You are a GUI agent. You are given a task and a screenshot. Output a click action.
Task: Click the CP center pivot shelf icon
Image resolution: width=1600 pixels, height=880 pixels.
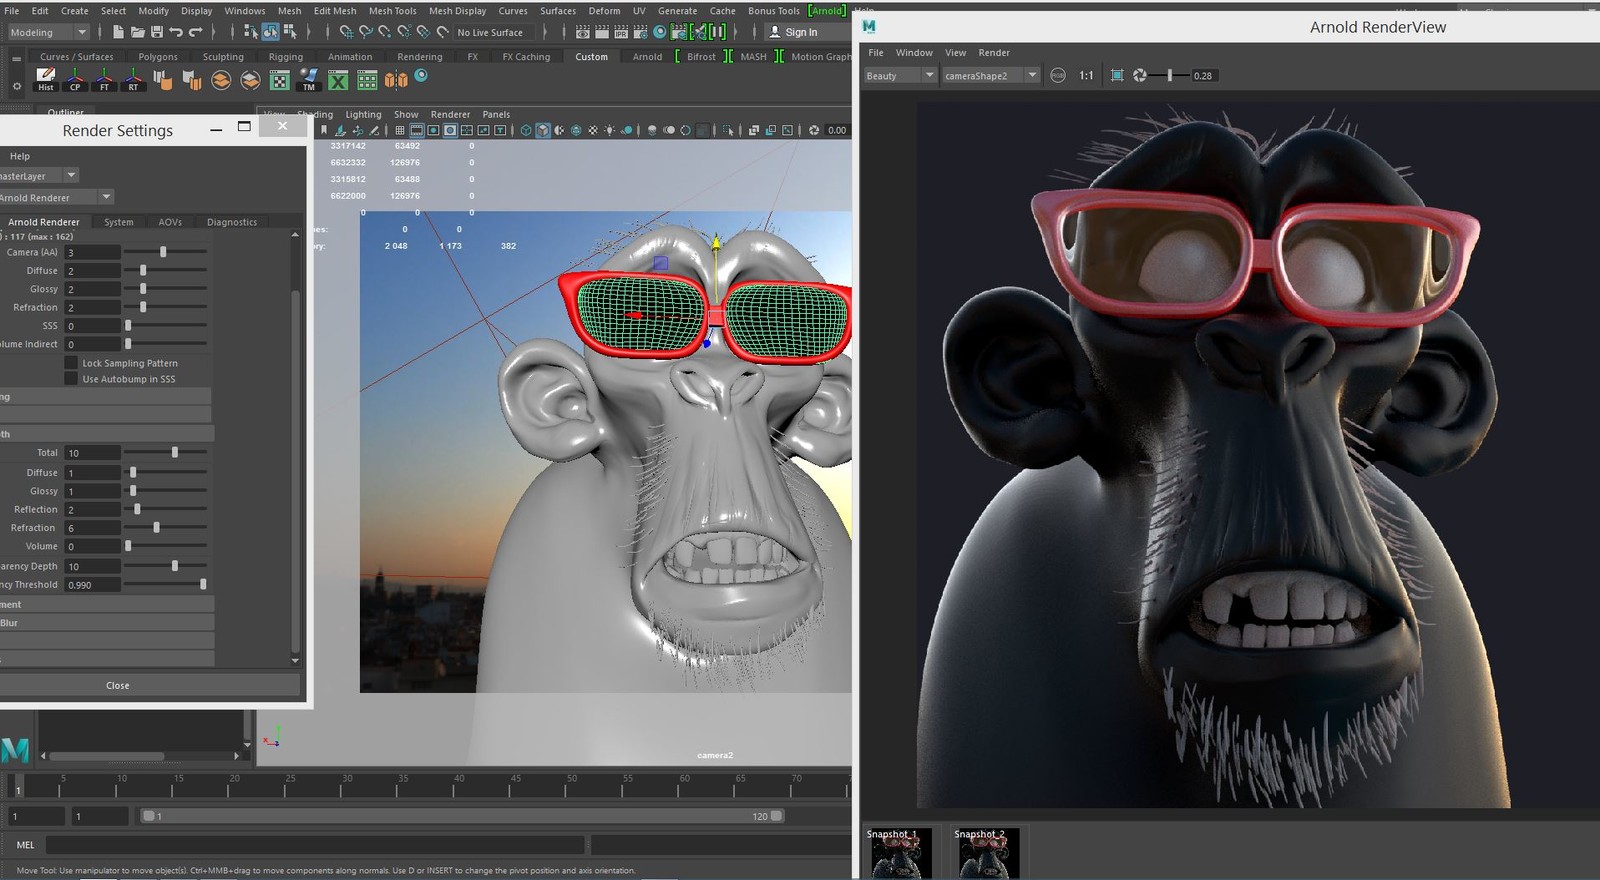(x=75, y=79)
